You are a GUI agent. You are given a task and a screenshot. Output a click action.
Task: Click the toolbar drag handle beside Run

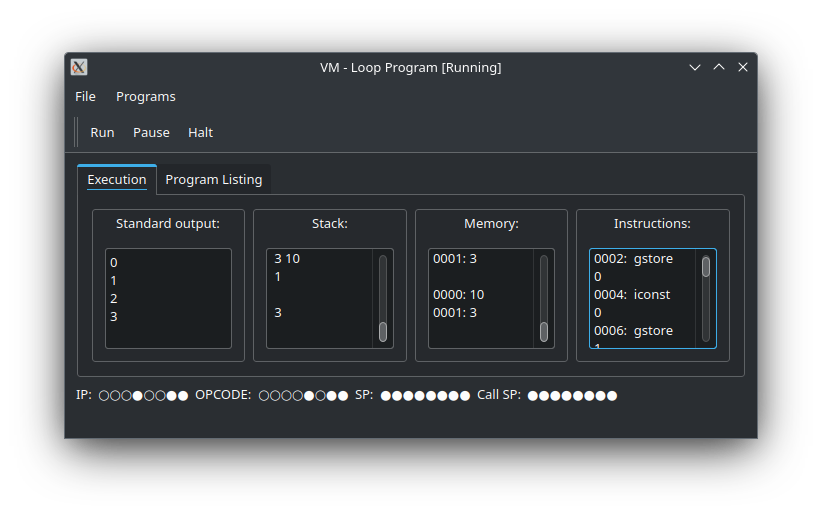[x=77, y=132]
